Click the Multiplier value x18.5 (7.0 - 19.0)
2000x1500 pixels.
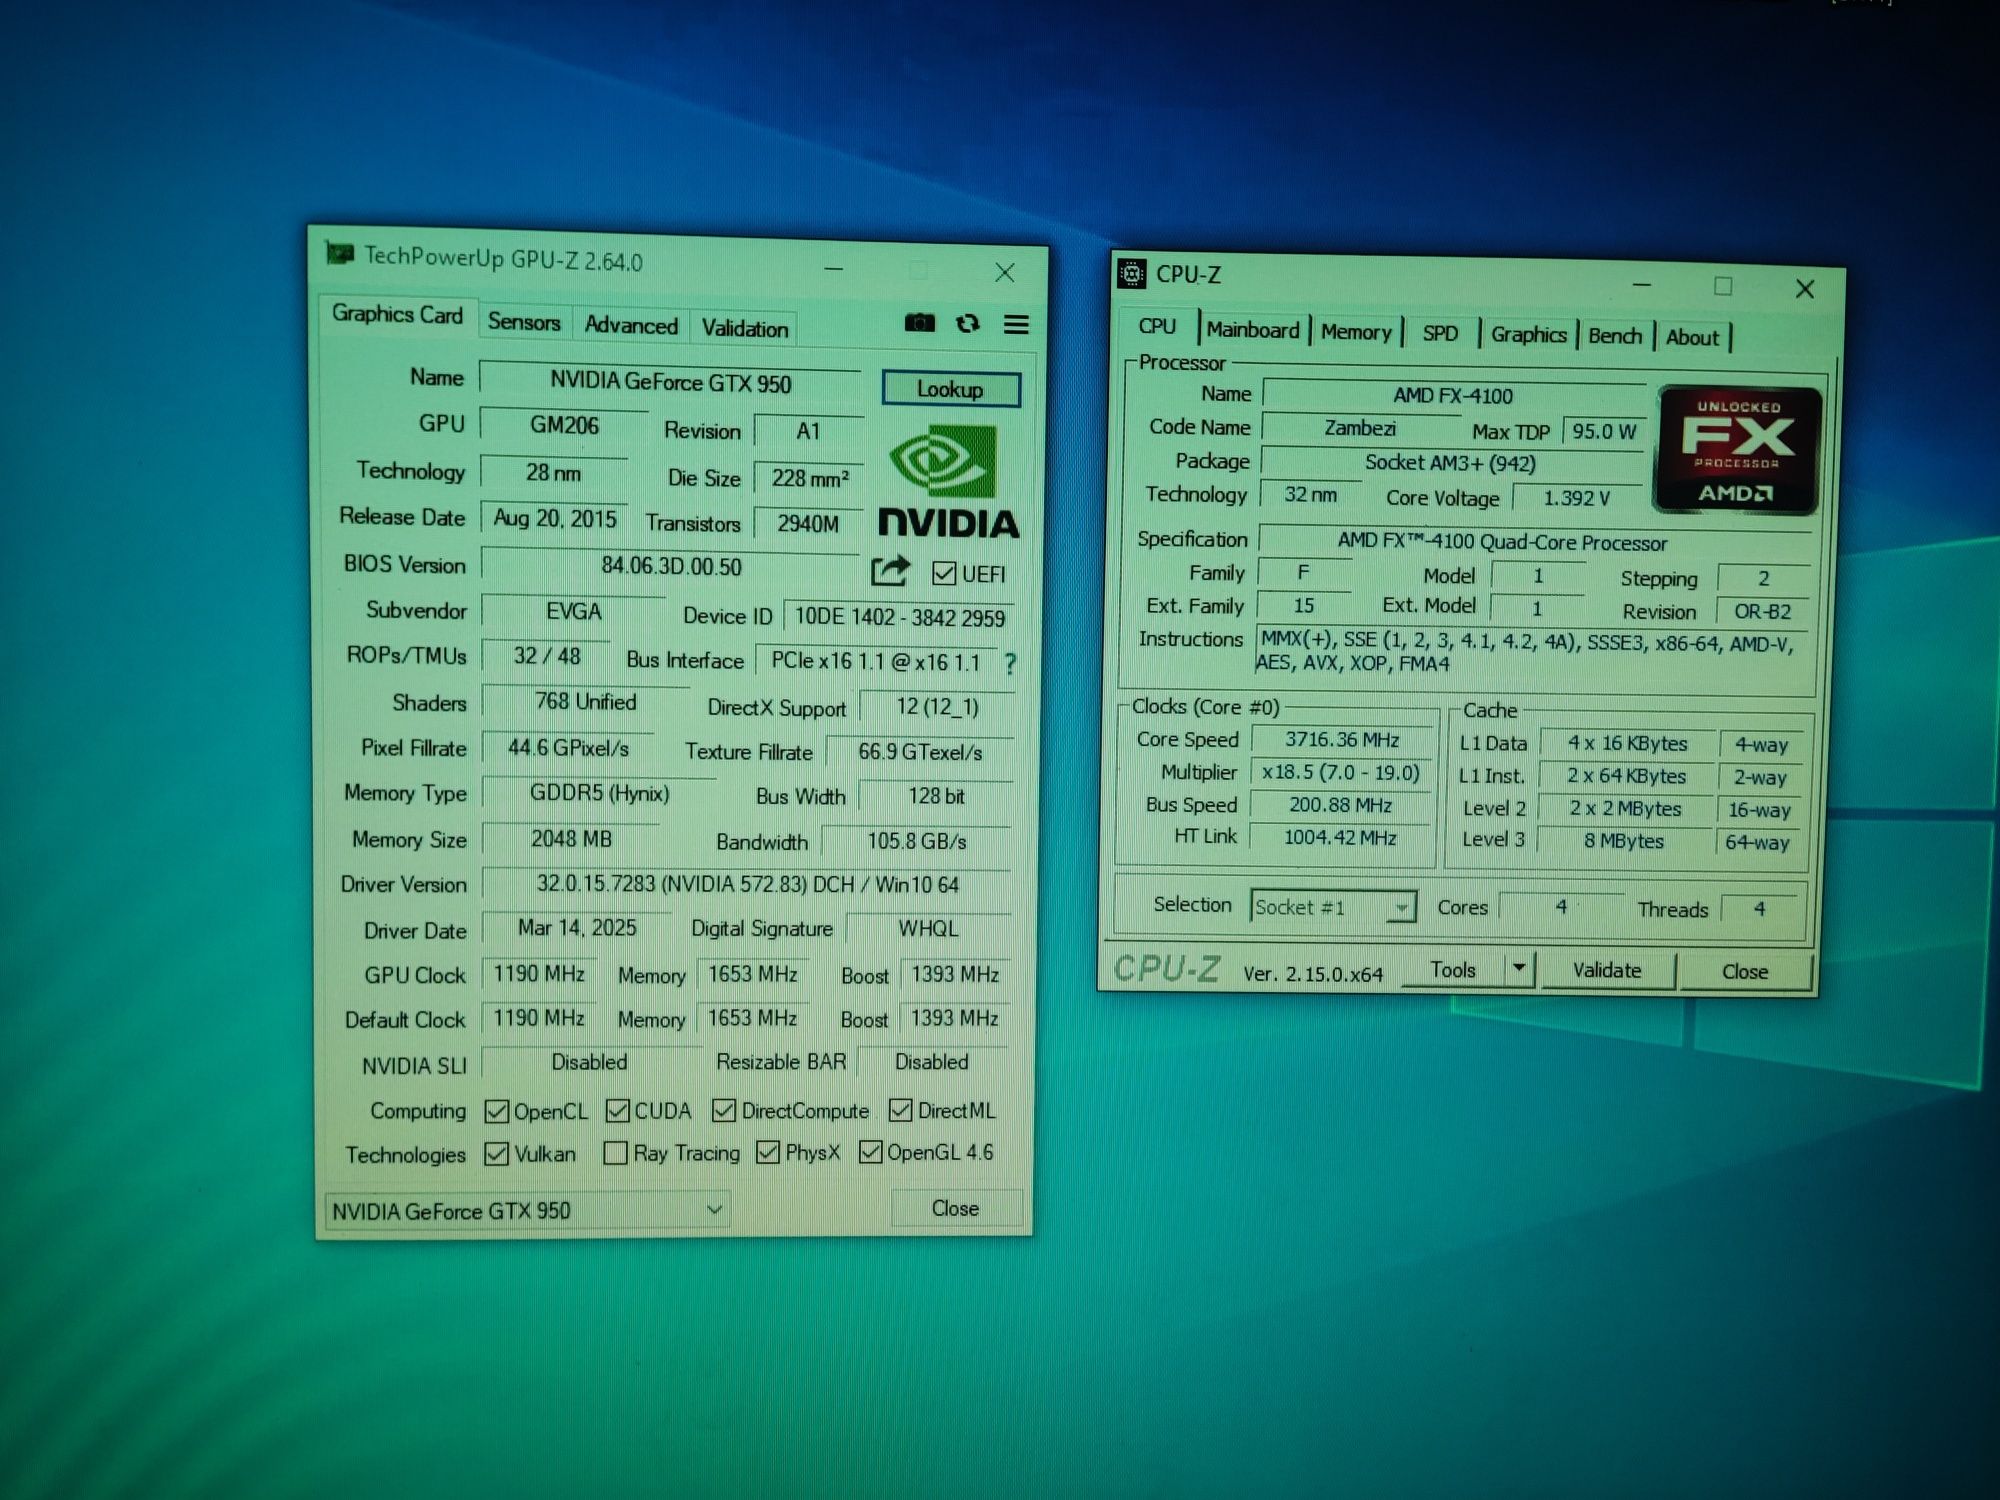pos(1341,772)
